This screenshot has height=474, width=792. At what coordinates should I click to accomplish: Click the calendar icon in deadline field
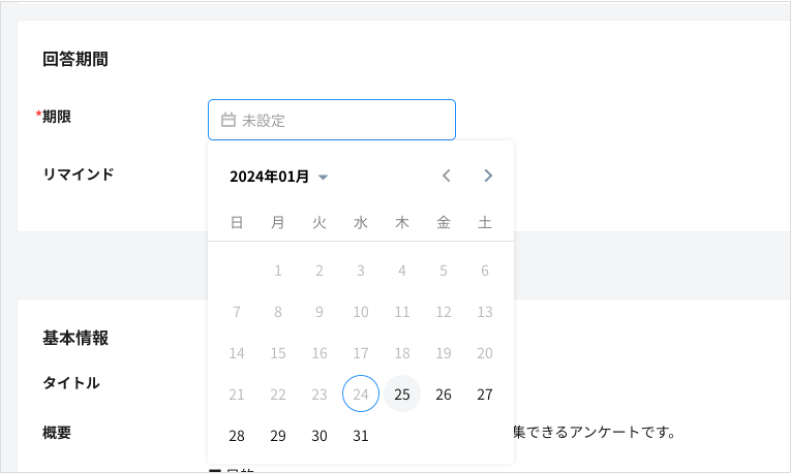coord(228,120)
